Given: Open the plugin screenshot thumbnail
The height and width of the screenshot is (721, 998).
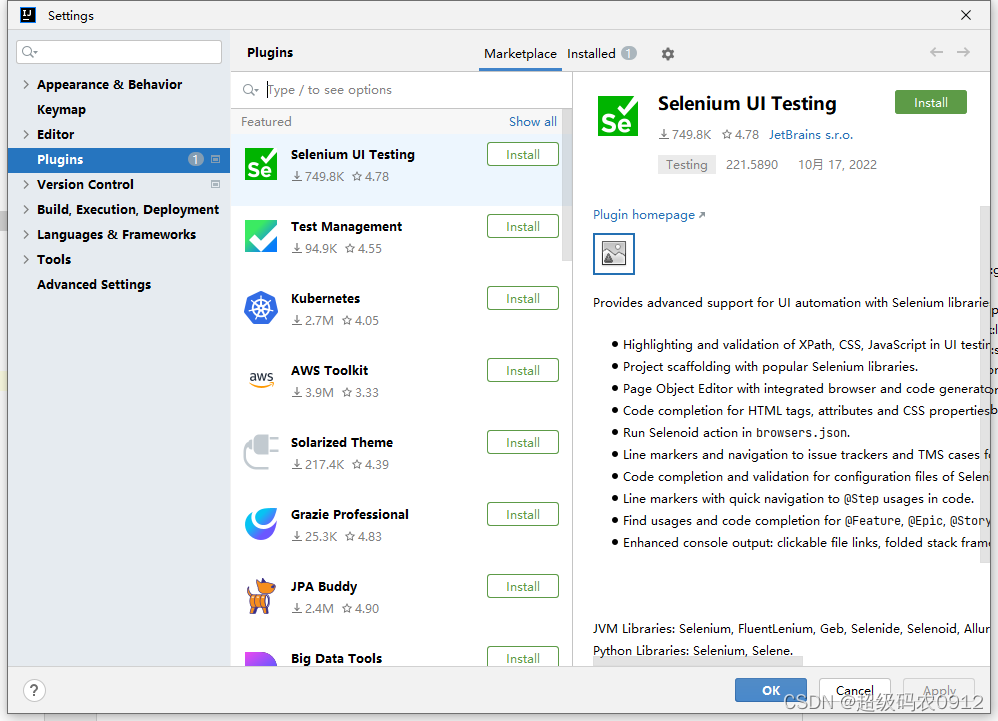Looking at the screenshot, I should point(614,253).
